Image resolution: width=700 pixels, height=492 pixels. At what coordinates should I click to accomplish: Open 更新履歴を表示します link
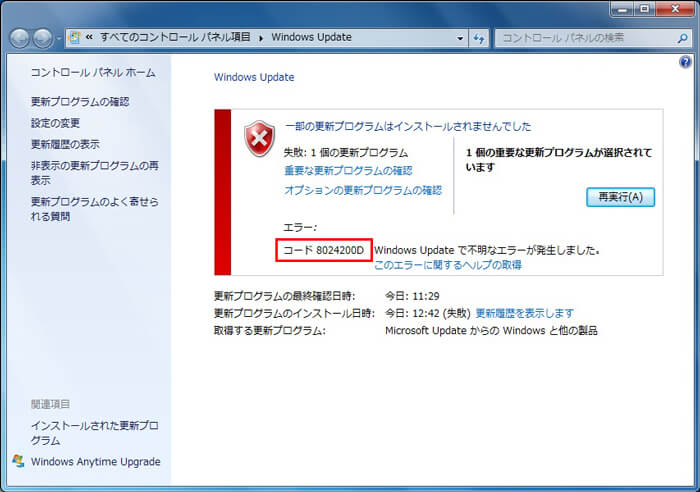pyautogui.click(x=525, y=313)
